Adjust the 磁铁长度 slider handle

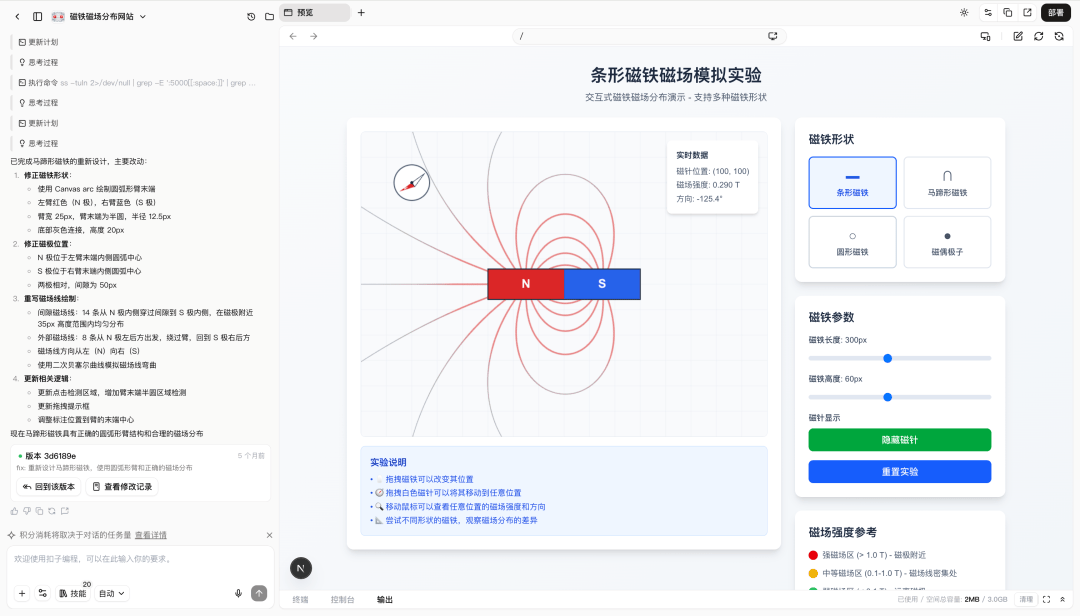click(888, 358)
